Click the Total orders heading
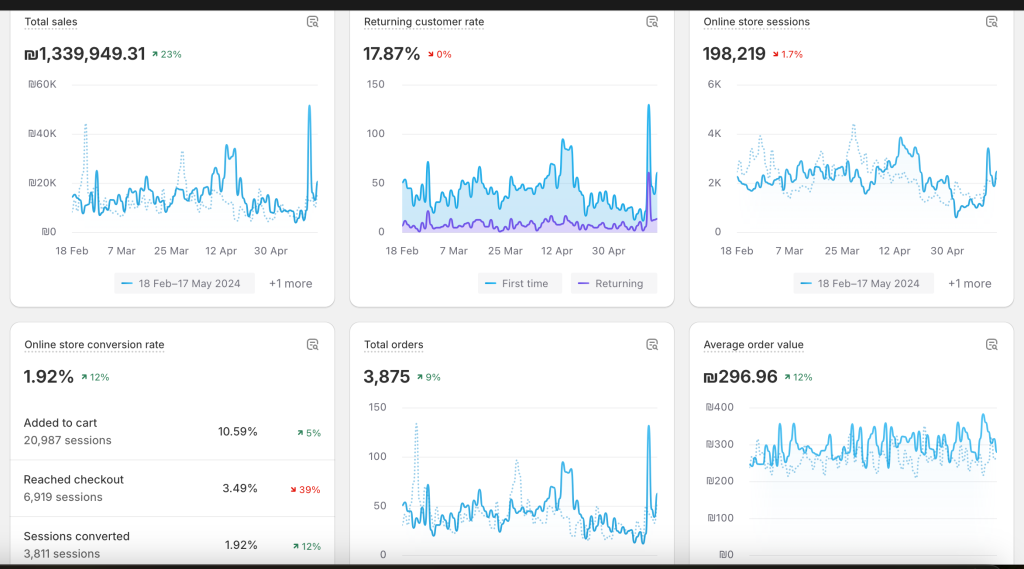This screenshot has width=1024, height=569. click(x=393, y=345)
